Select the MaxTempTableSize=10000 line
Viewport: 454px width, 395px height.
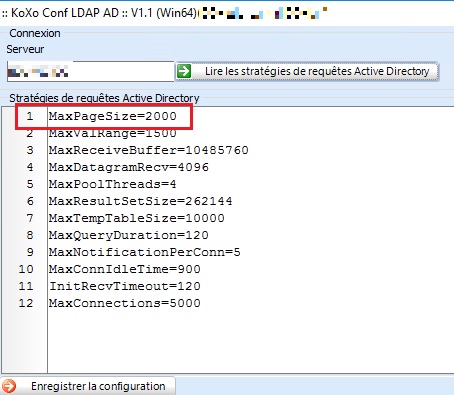[137, 218]
